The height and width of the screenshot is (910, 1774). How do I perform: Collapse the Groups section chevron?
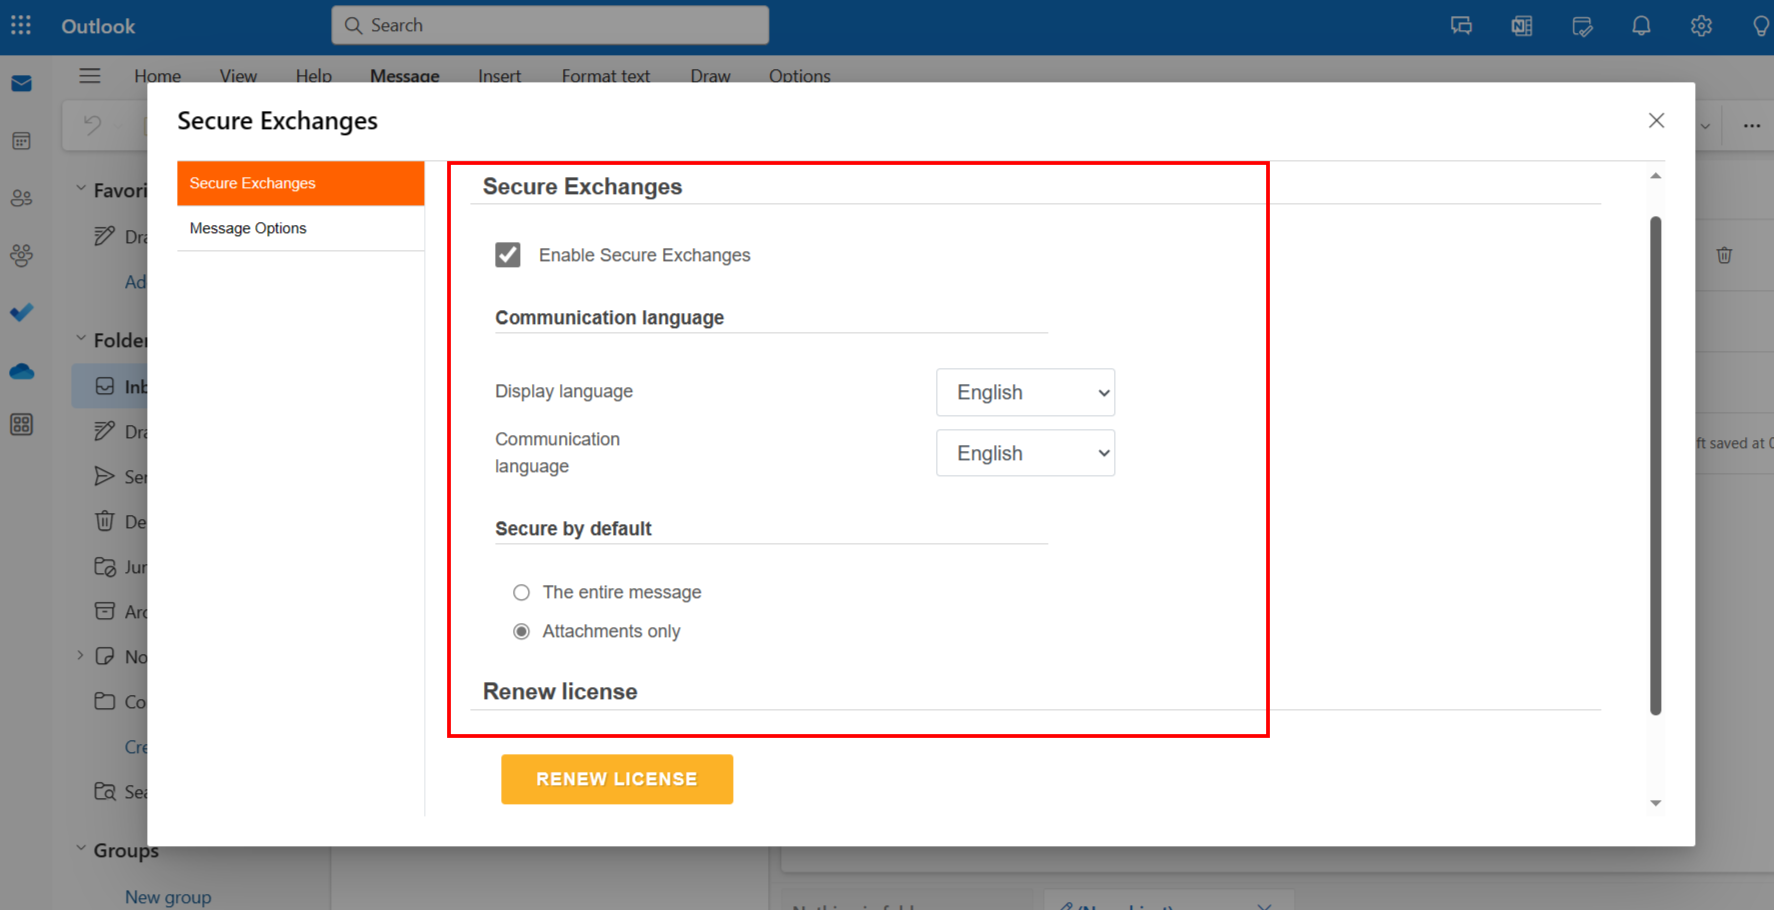81,849
